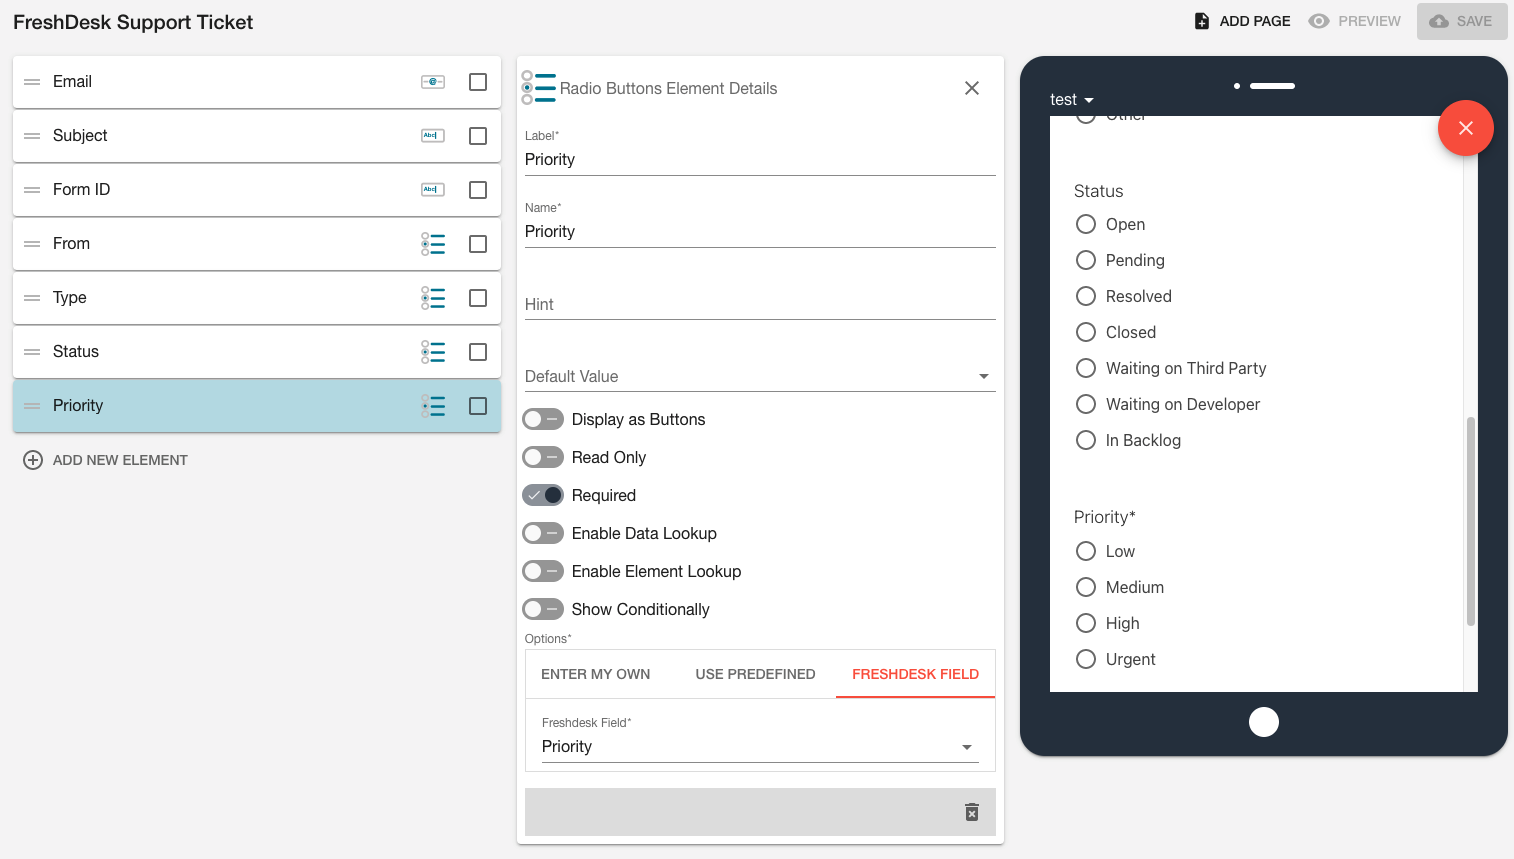Viewport: 1514px width, 859px height.
Task: Click the tablet home button
Action: coord(1264,722)
